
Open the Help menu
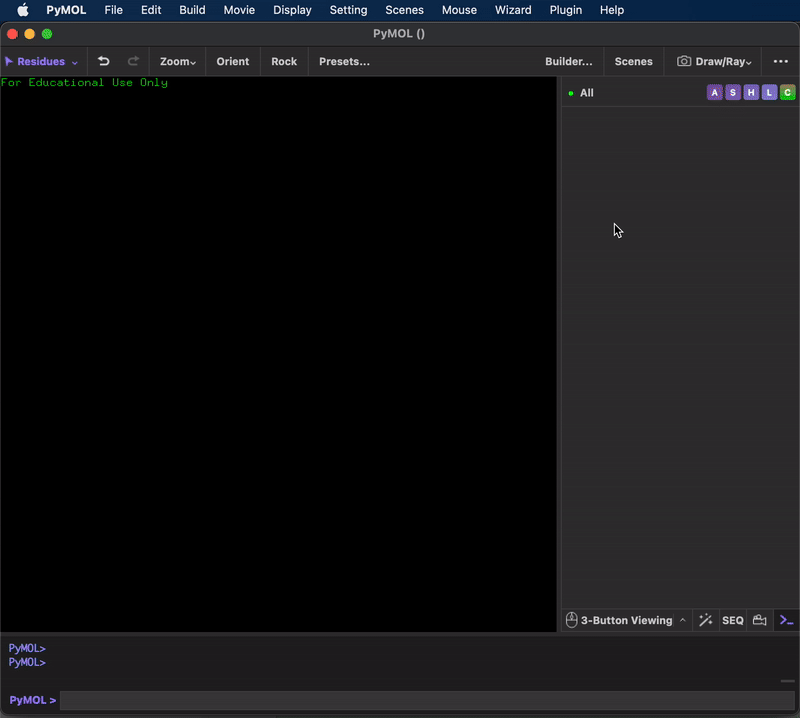pyautogui.click(x=612, y=10)
